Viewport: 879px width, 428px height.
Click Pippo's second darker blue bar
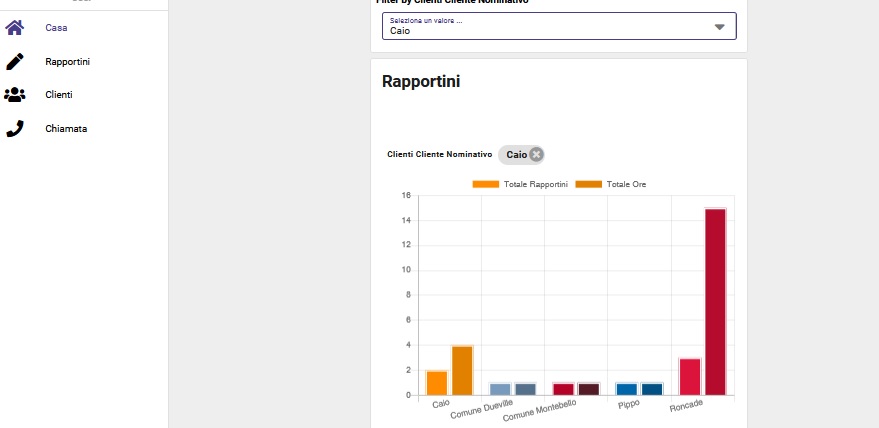(652, 389)
